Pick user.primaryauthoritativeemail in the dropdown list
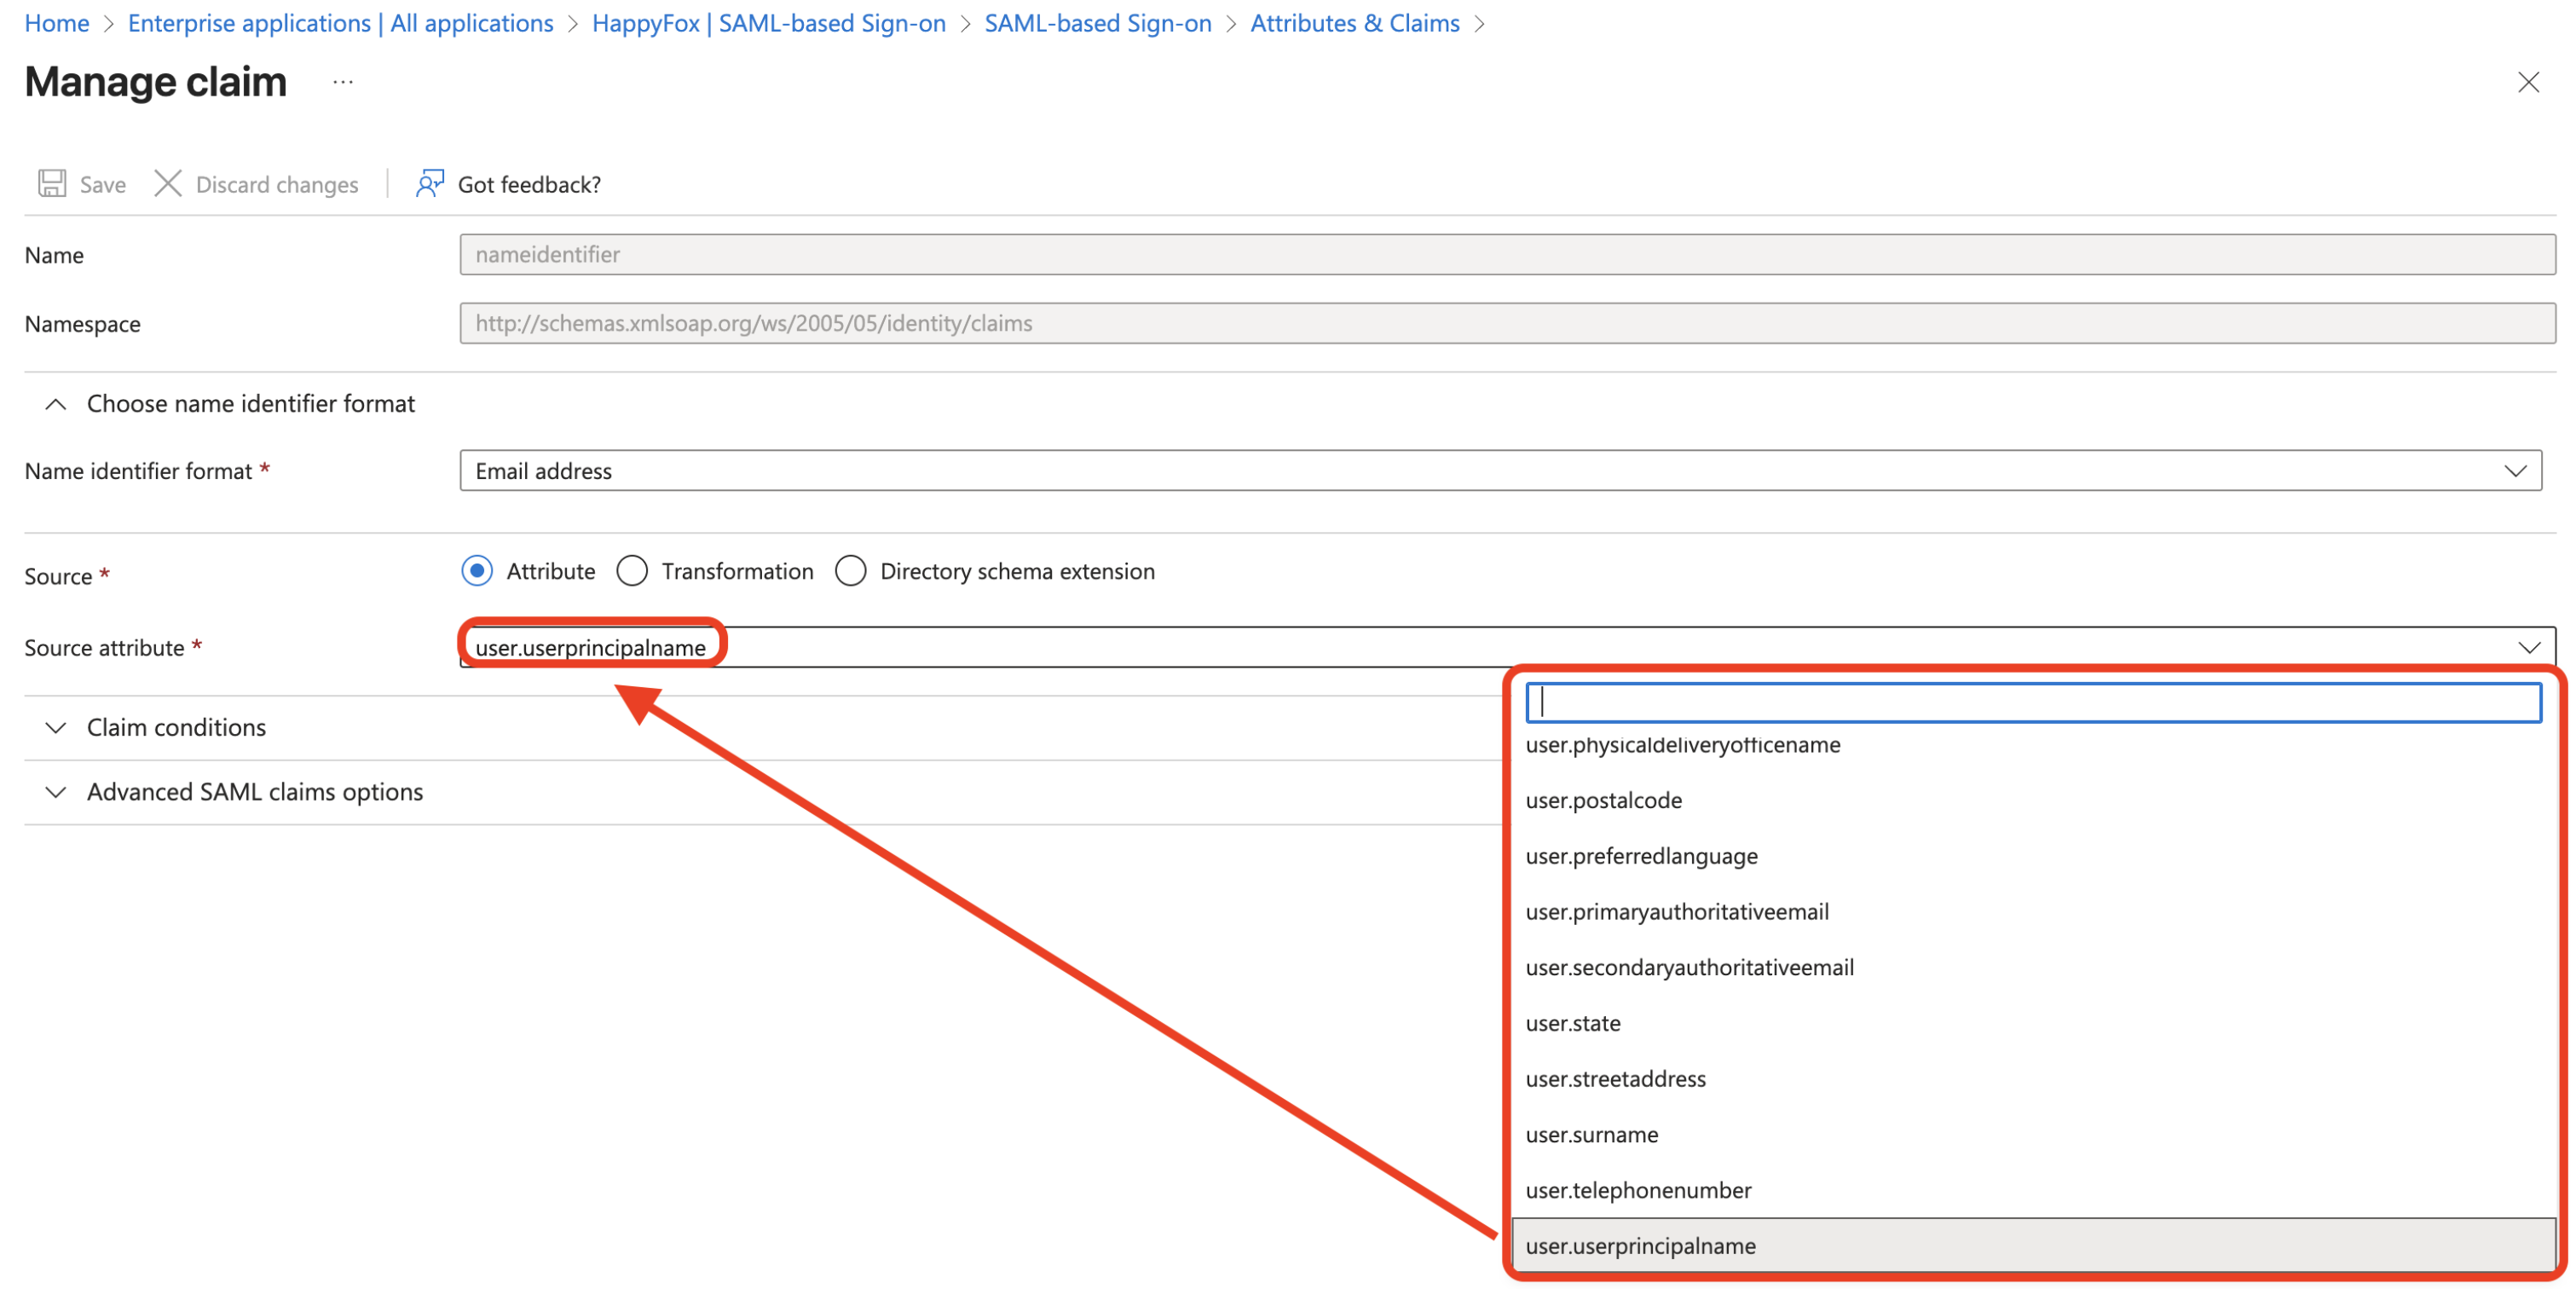 1677,912
